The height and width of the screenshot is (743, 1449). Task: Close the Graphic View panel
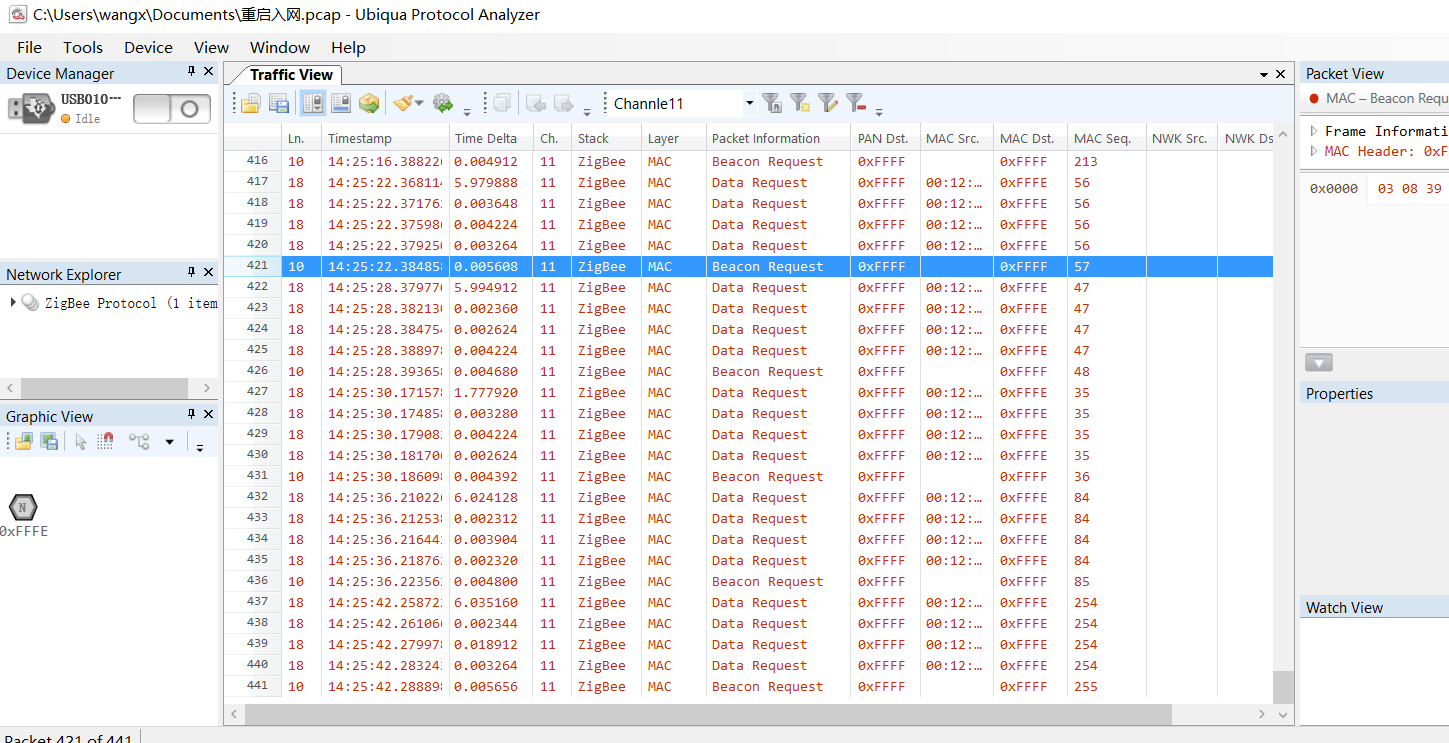click(x=208, y=415)
